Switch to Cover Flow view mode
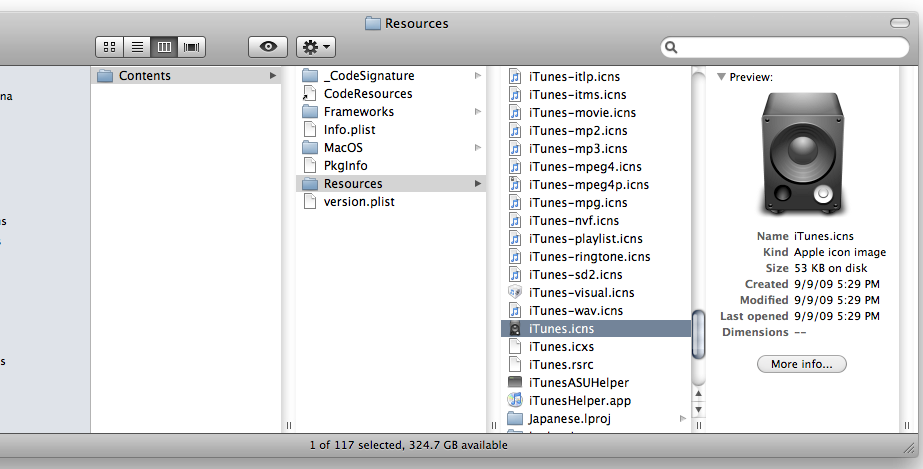Viewport: 923px width, 469px height. [x=191, y=47]
